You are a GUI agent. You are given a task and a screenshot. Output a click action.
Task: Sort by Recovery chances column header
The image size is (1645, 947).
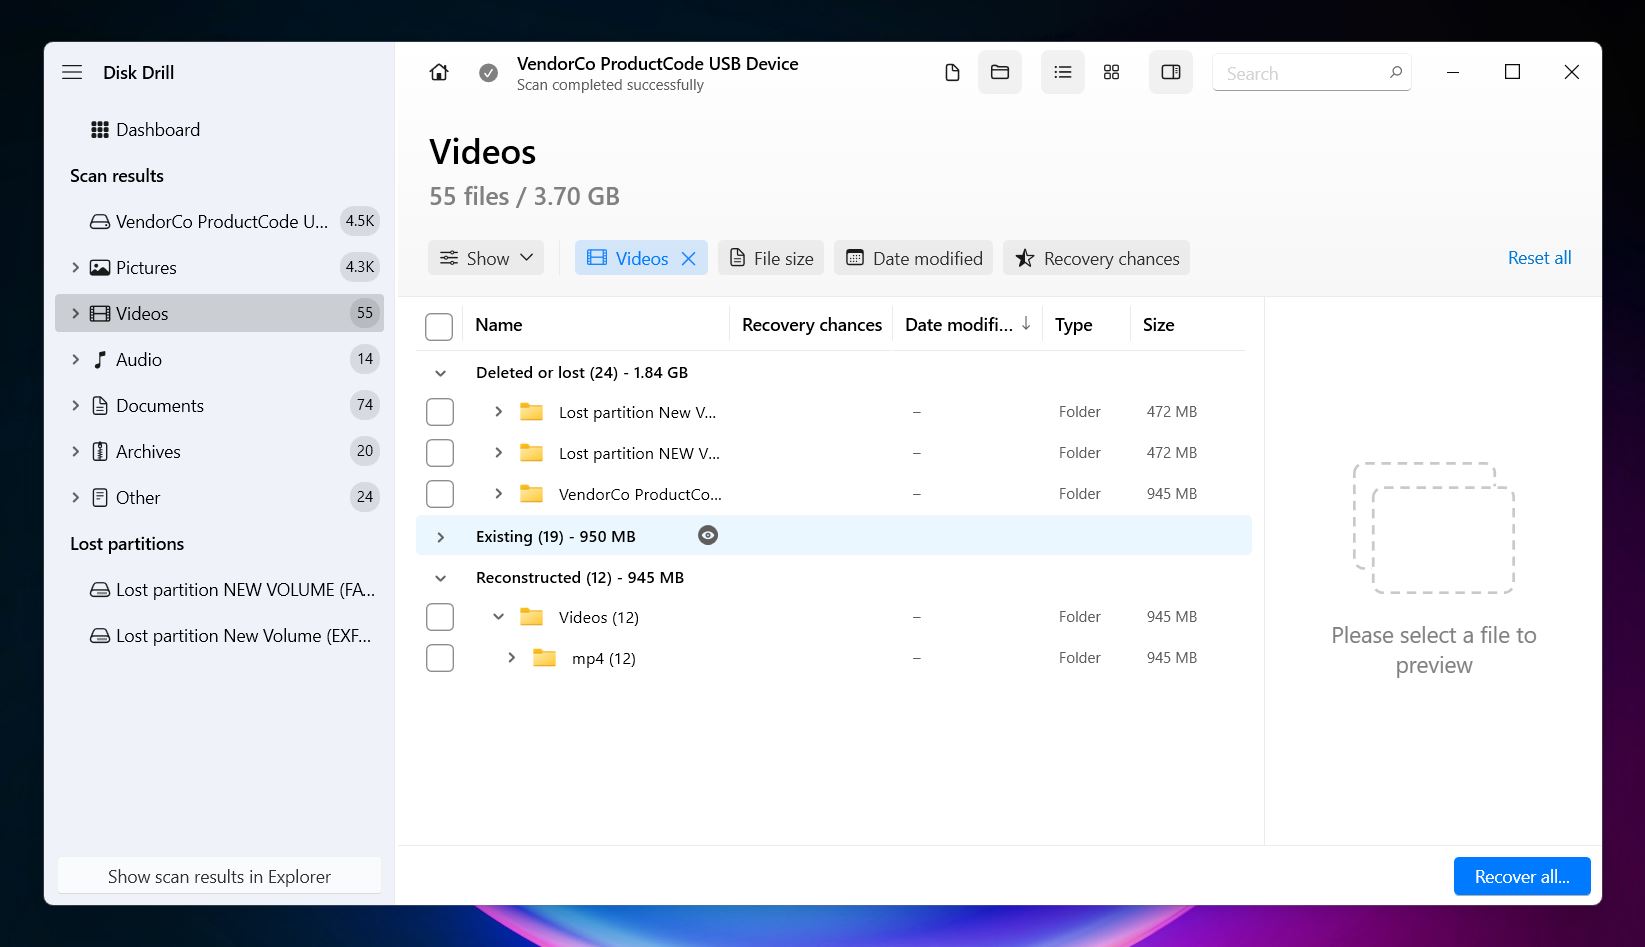tap(812, 324)
